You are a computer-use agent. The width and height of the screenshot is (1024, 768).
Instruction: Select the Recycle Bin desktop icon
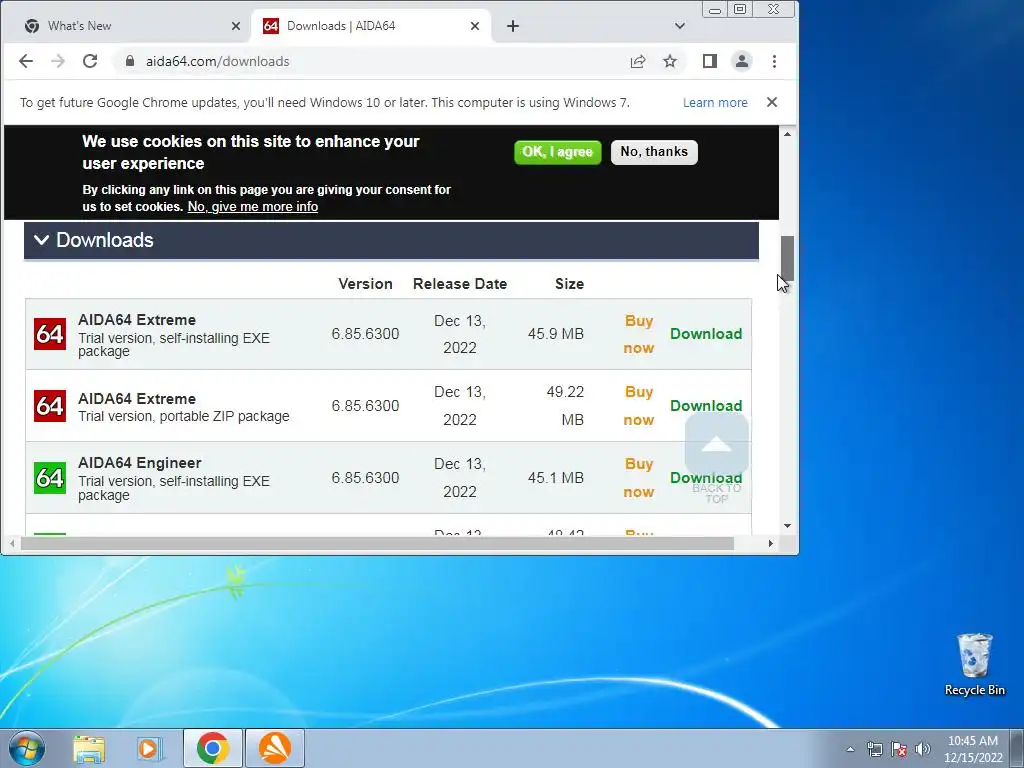pos(974,665)
